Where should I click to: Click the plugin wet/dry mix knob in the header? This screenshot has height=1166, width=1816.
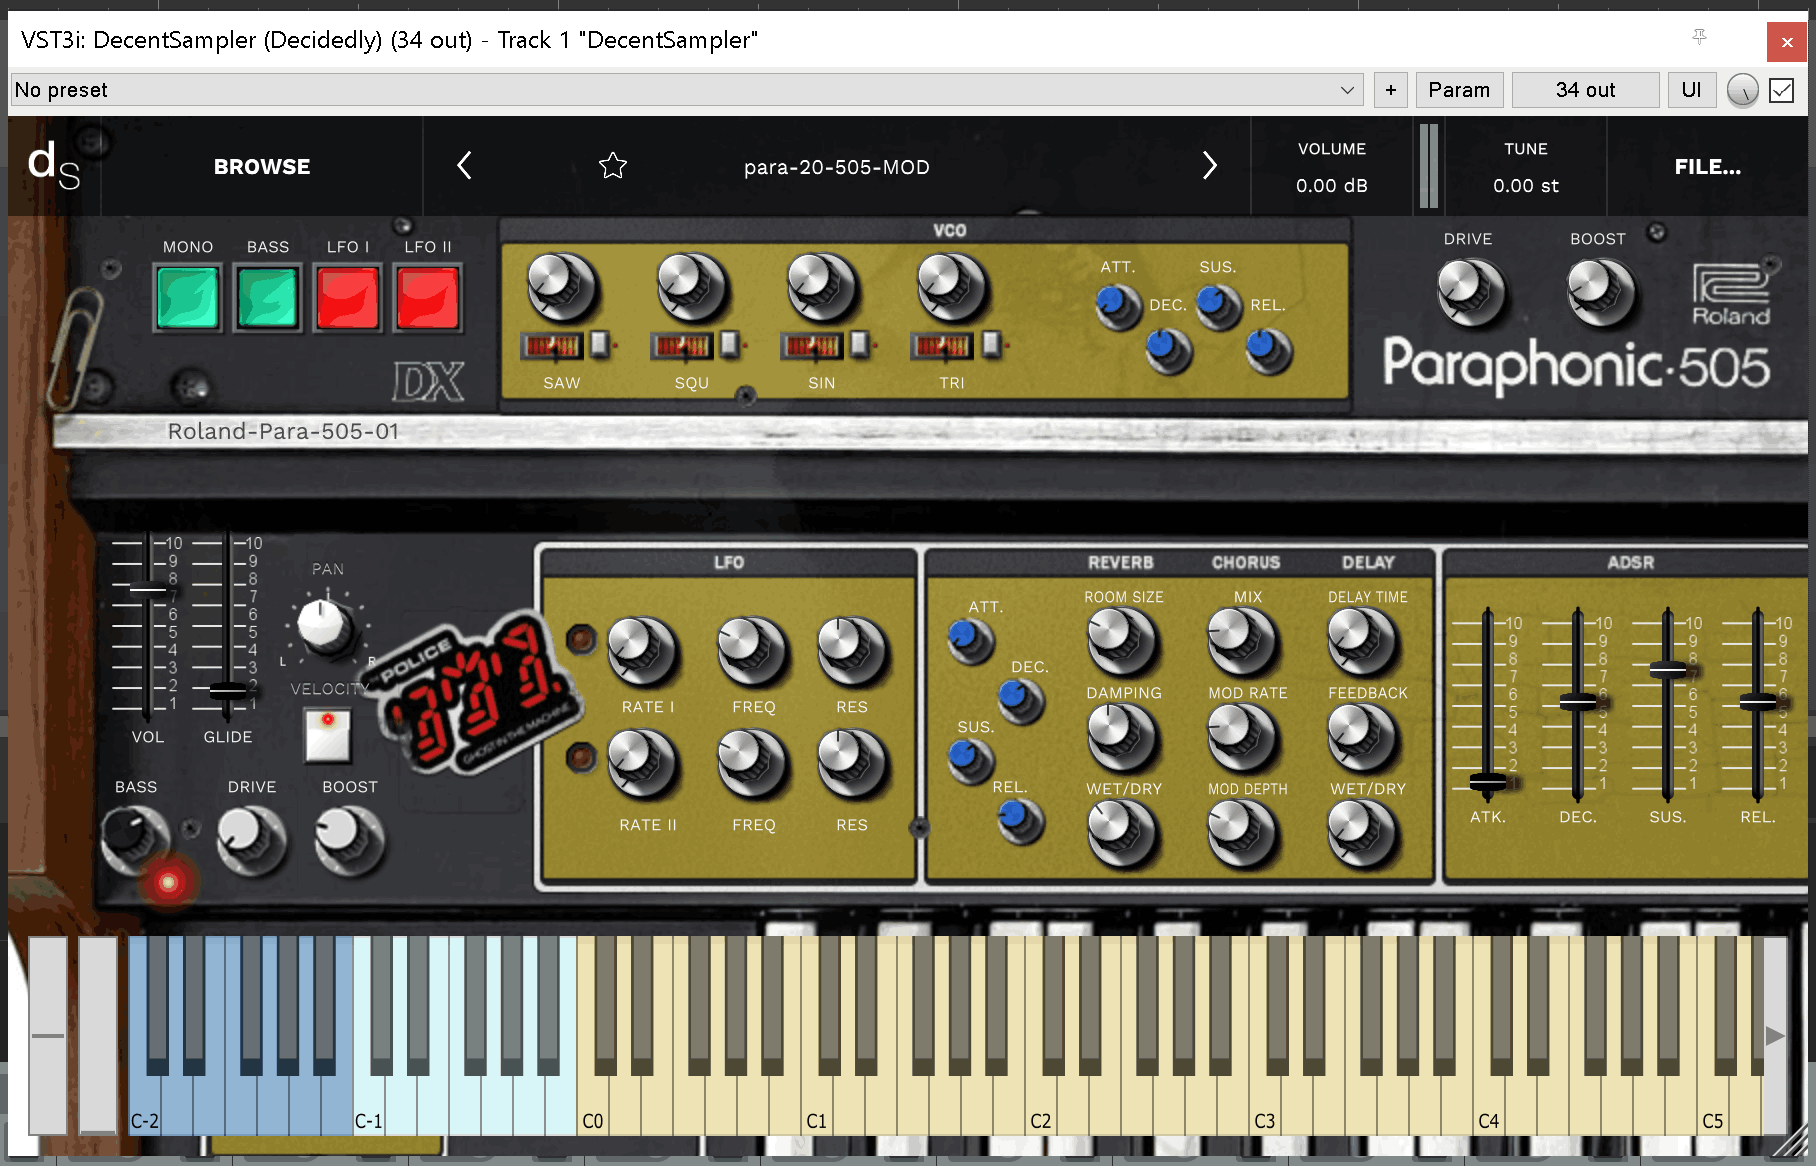[x=1742, y=90]
